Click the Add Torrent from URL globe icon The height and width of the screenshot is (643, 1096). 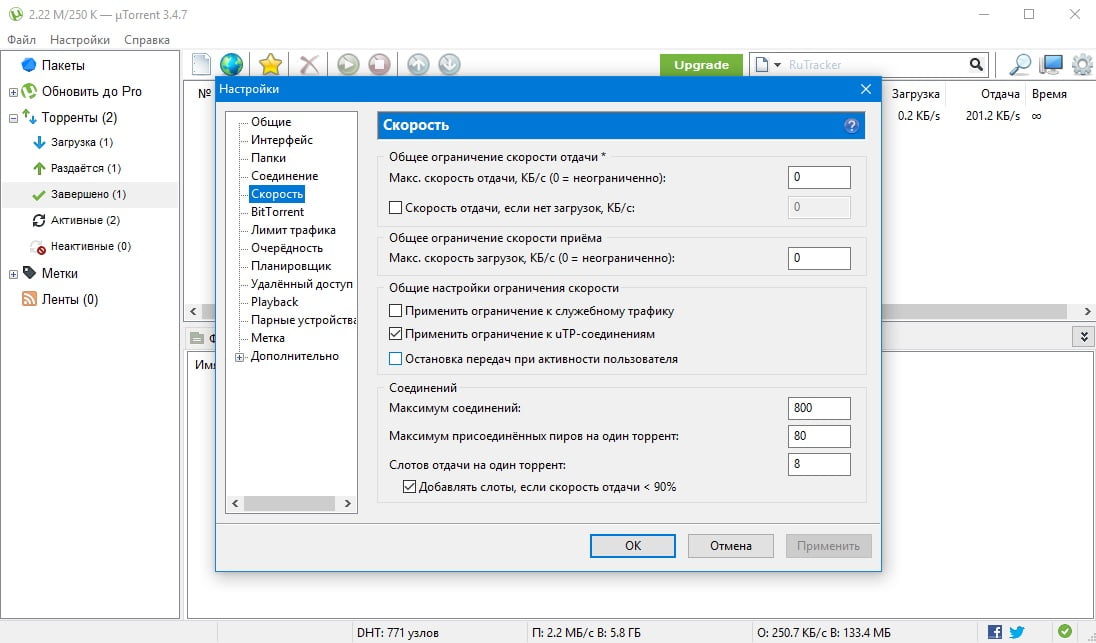click(x=231, y=65)
